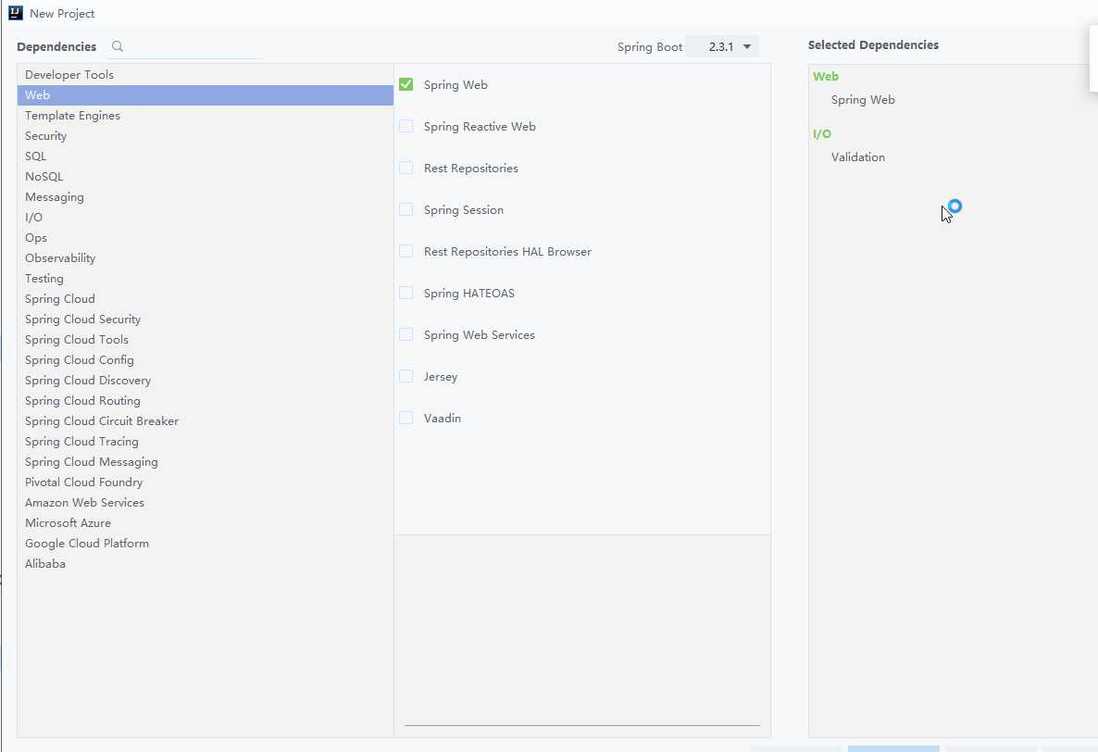Select Messaging category
Viewport: 1098px width, 752px height.
coord(205,197)
